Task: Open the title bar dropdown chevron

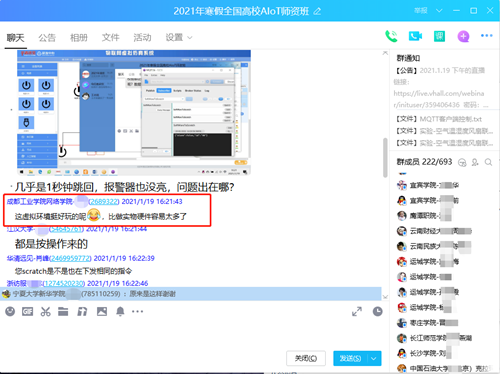Action: pyautogui.click(x=439, y=11)
